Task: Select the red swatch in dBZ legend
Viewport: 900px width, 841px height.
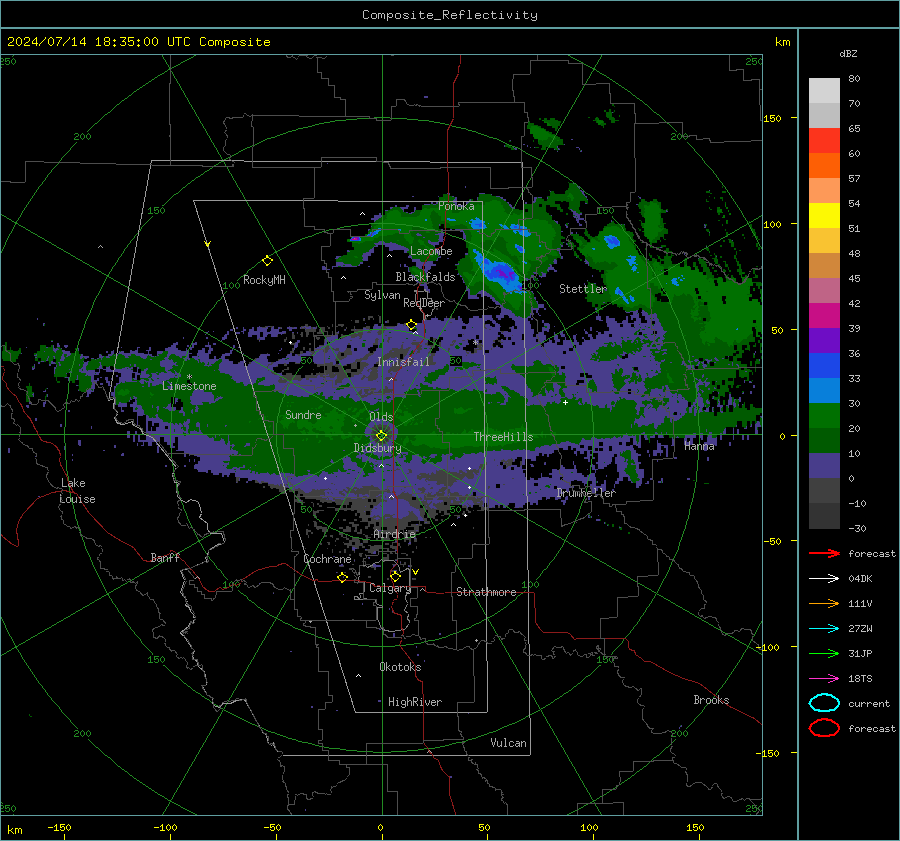Action: point(824,141)
